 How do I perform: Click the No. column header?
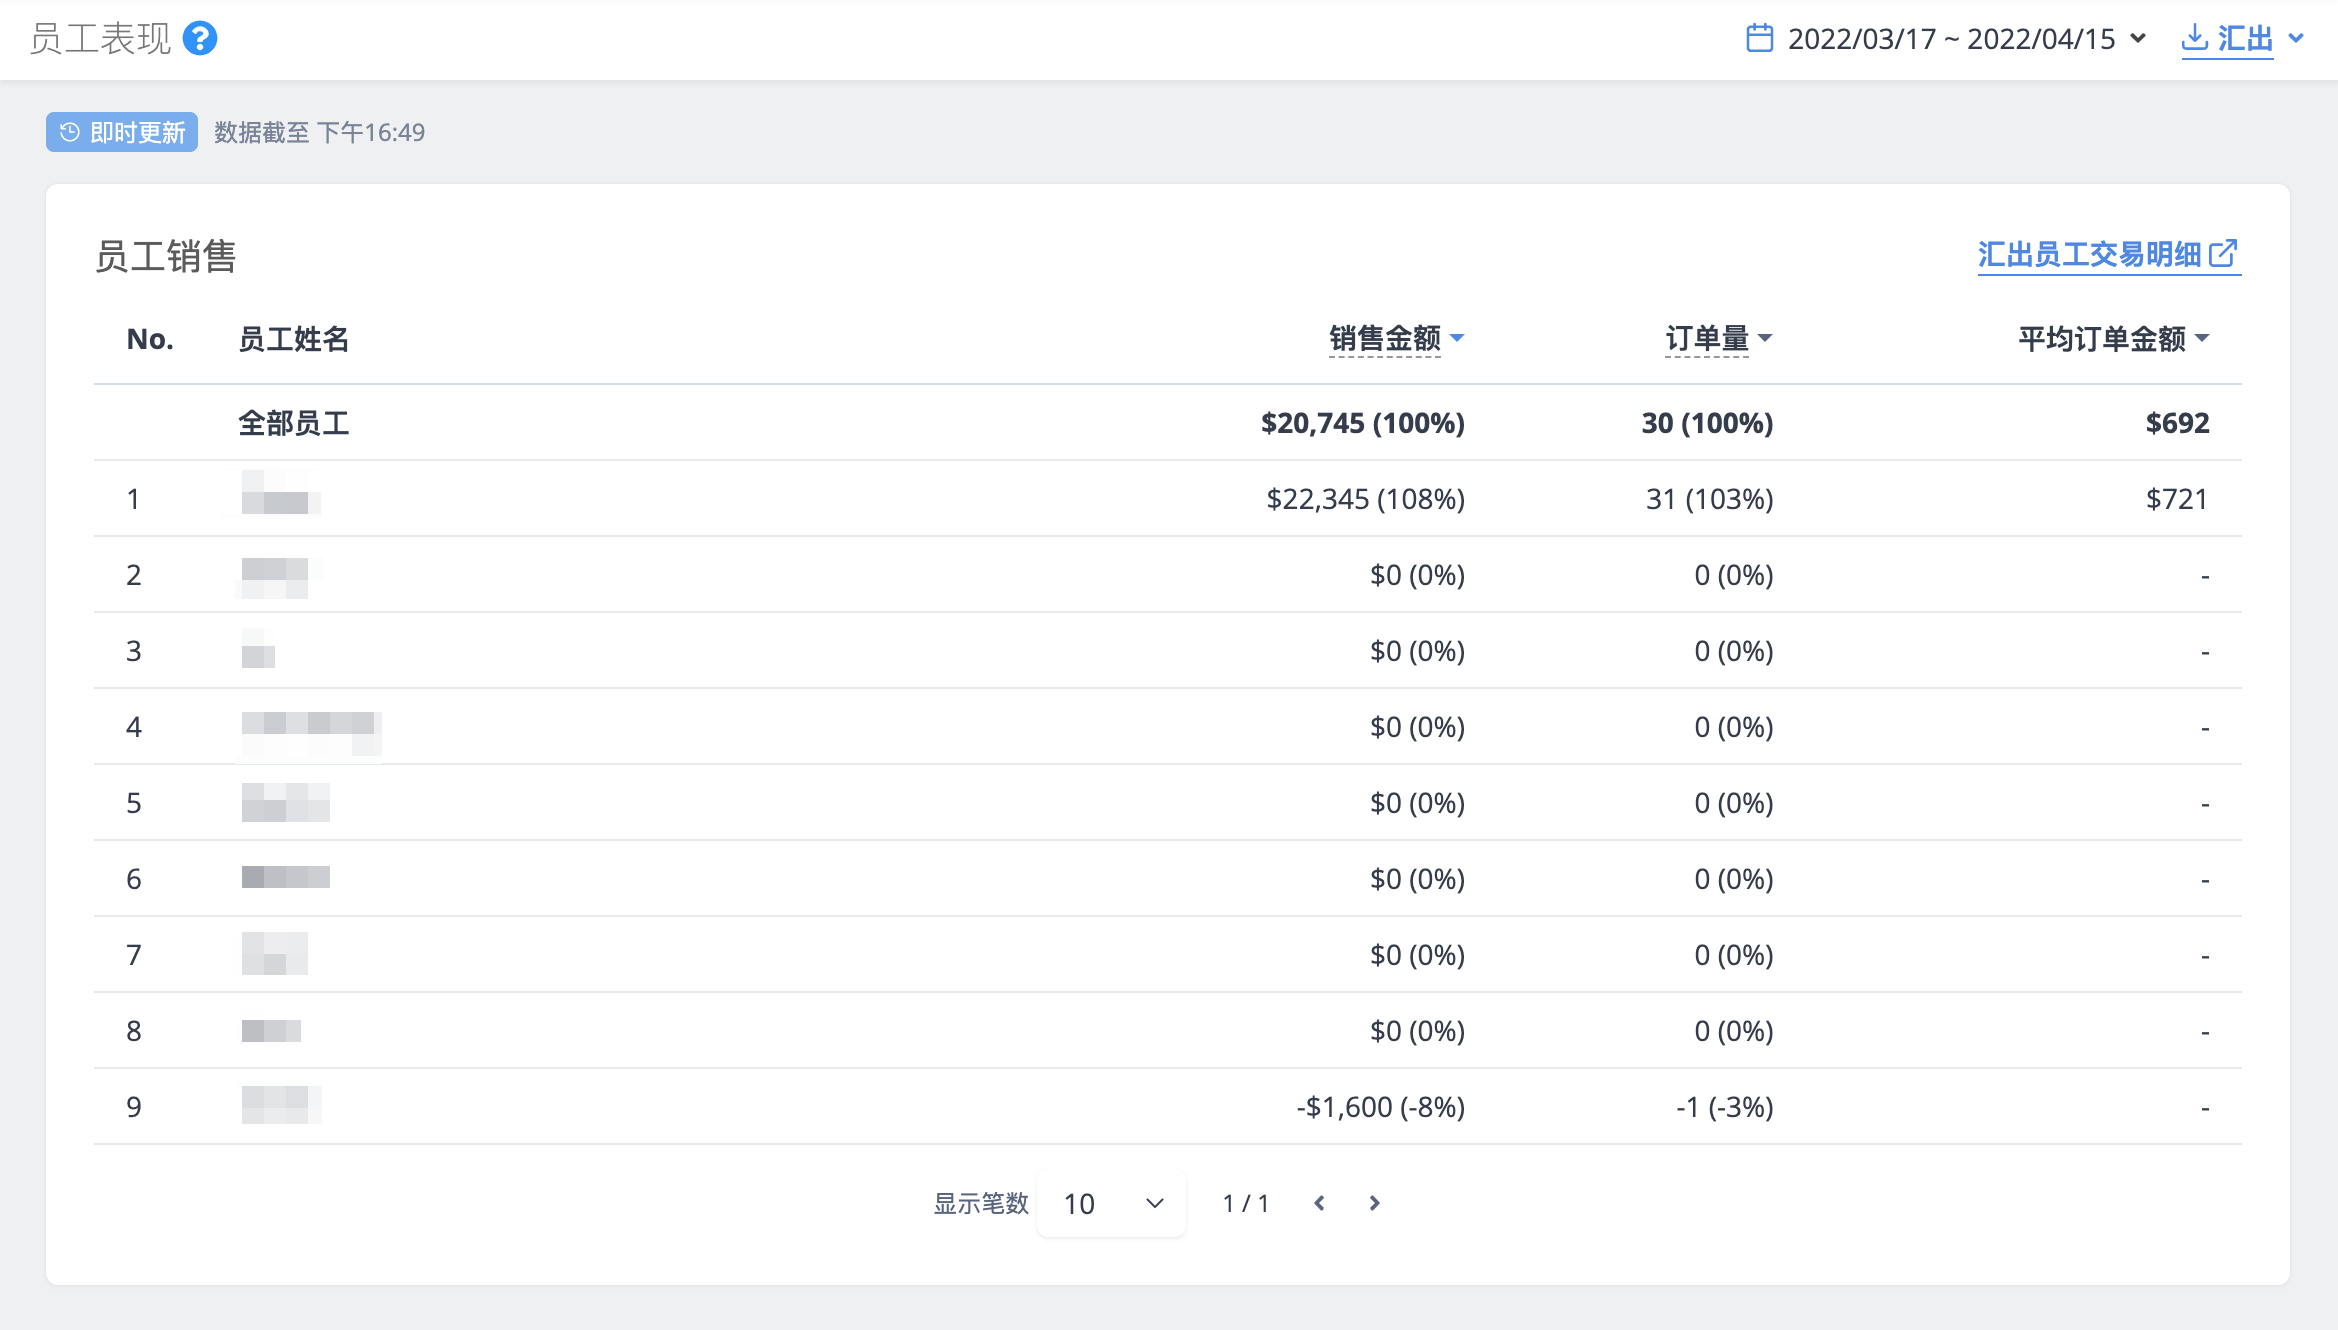pyautogui.click(x=150, y=339)
